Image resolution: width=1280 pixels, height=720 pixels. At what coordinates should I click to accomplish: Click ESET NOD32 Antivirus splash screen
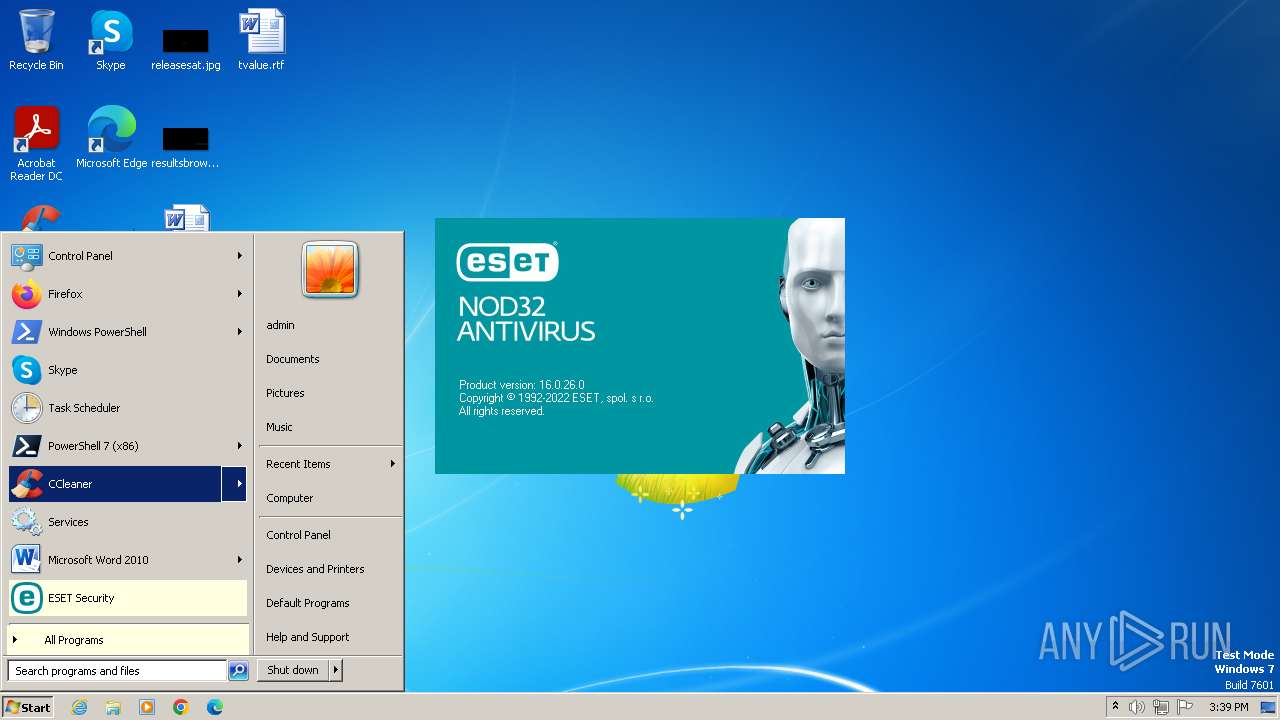point(640,346)
